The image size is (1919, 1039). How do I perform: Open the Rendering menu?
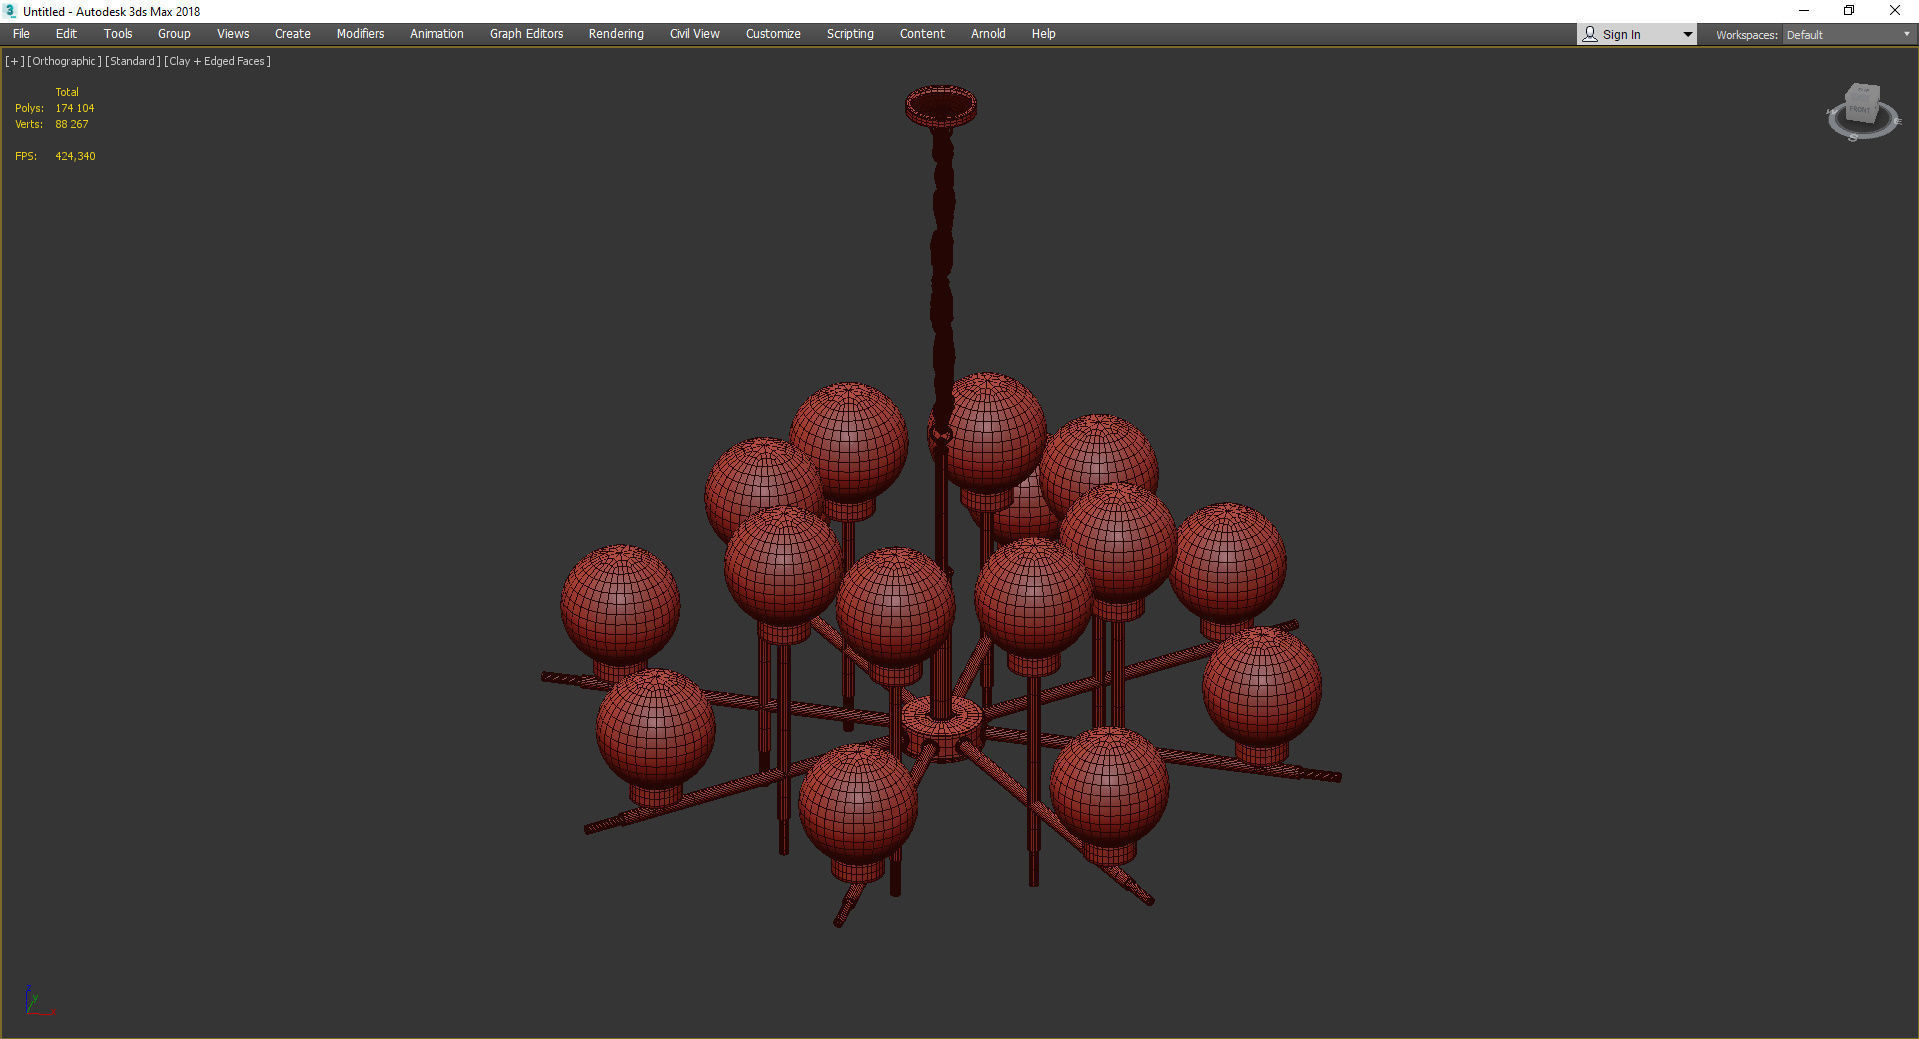point(616,34)
